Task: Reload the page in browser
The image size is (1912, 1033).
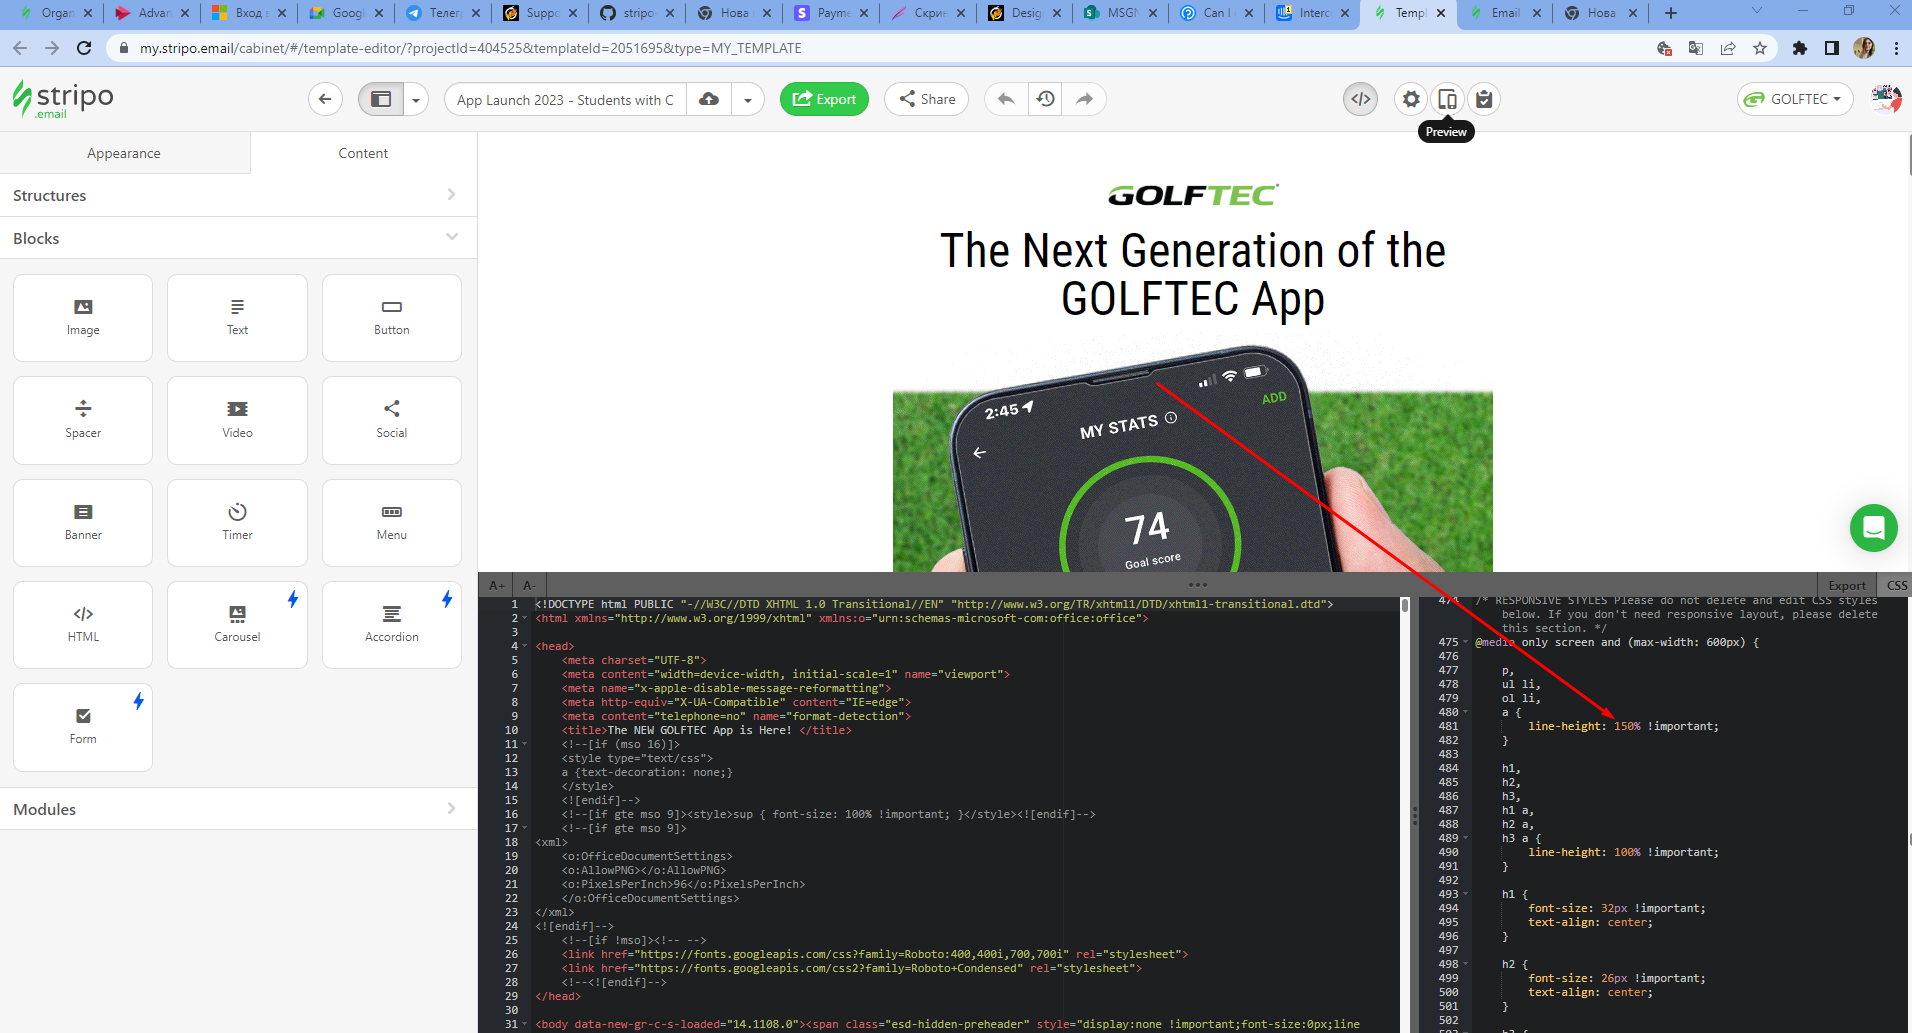Action: click(84, 48)
